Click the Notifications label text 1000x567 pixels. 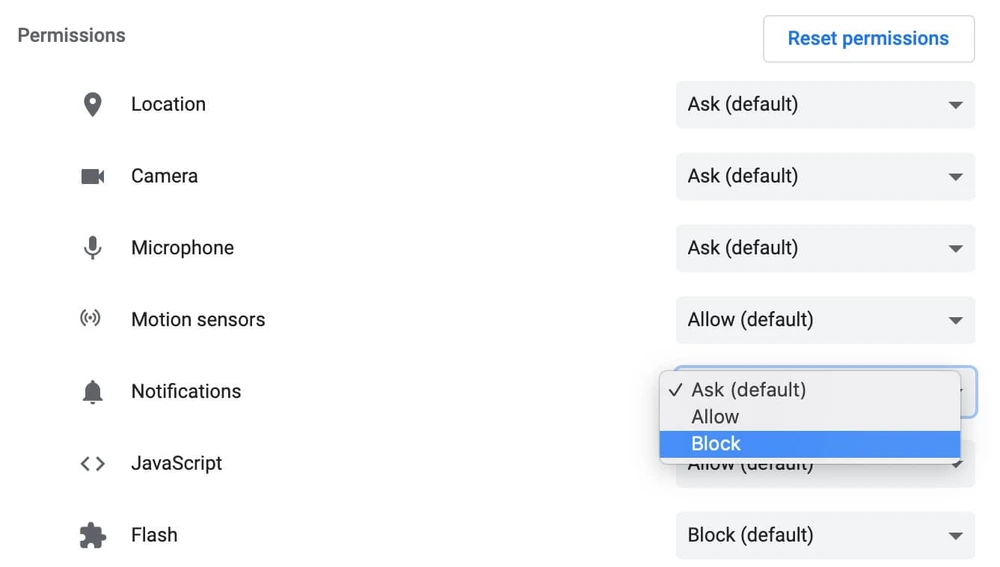pyautogui.click(x=186, y=392)
